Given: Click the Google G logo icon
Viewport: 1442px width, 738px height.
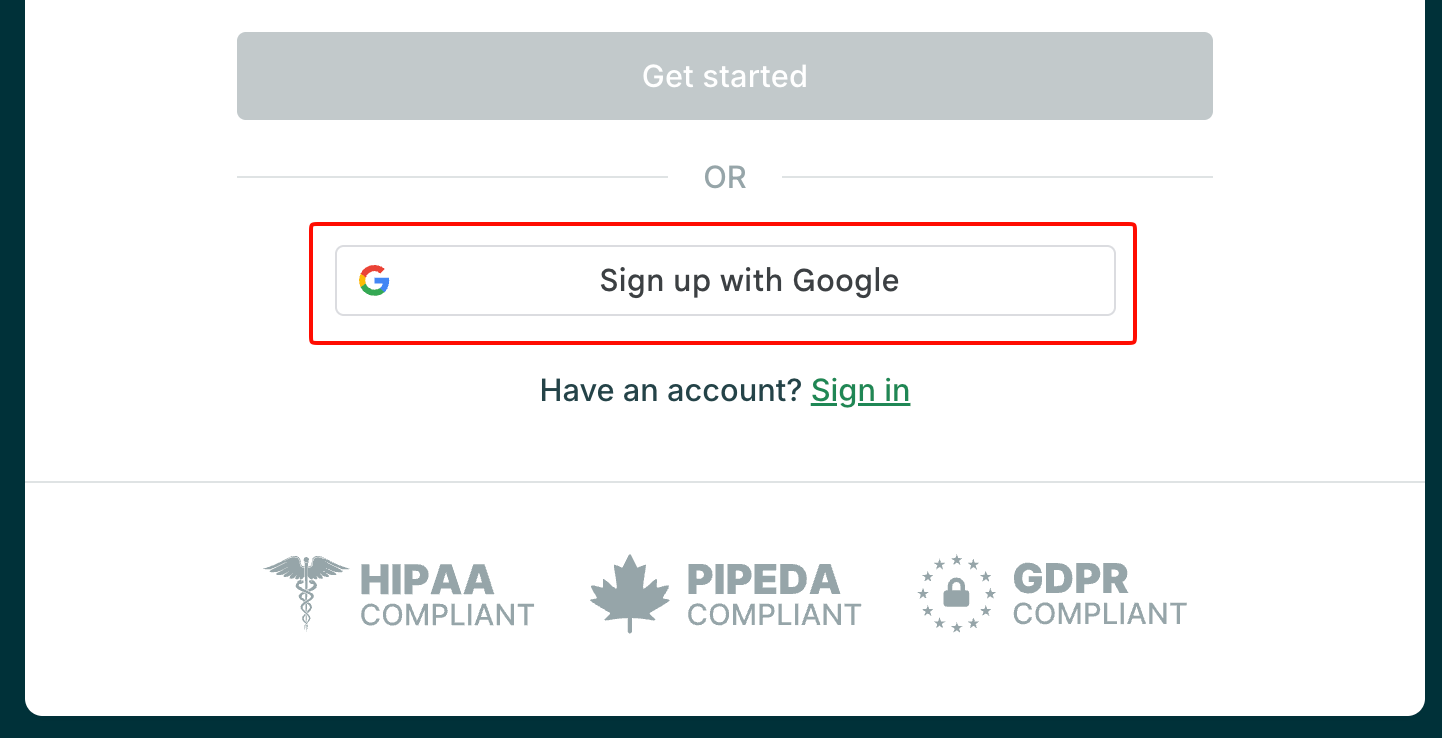Looking at the screenshot, I should (374, 281).
